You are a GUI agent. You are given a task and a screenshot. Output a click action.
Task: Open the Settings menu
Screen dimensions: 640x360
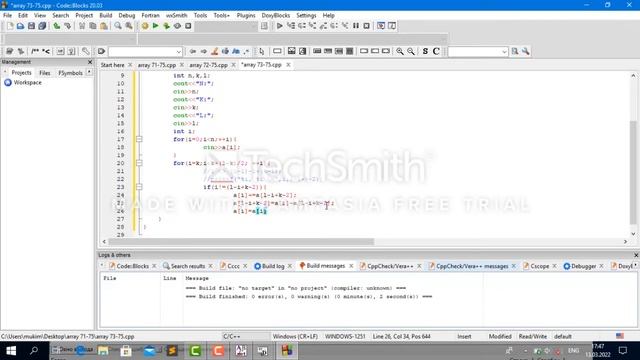pyautogui.click(x=306, y=15)
